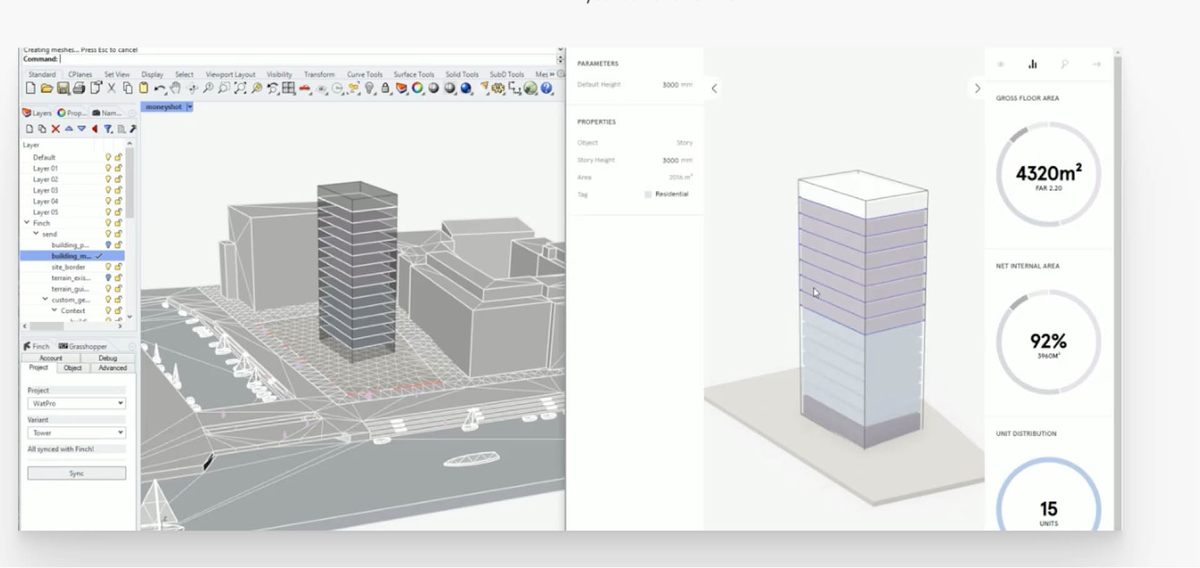Click the Sync button

76,473
